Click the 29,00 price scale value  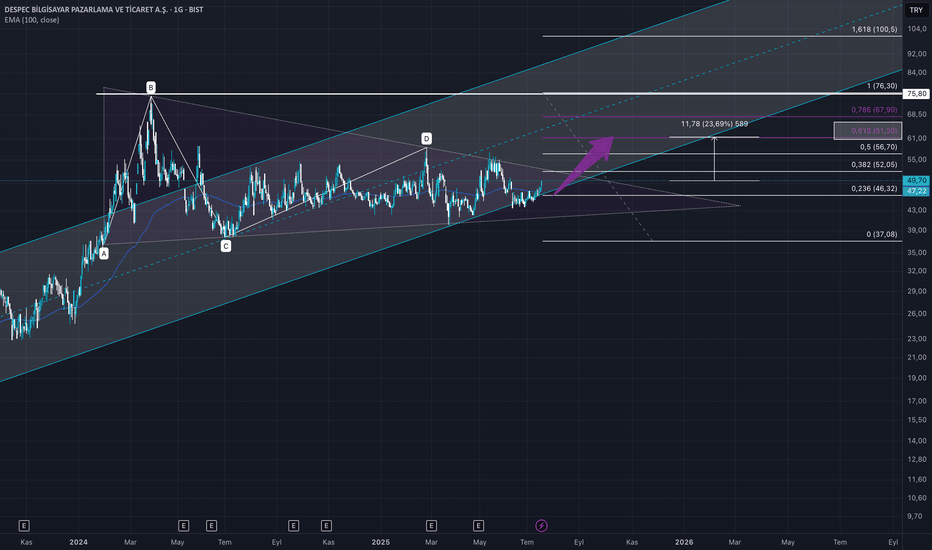[917, 292]
